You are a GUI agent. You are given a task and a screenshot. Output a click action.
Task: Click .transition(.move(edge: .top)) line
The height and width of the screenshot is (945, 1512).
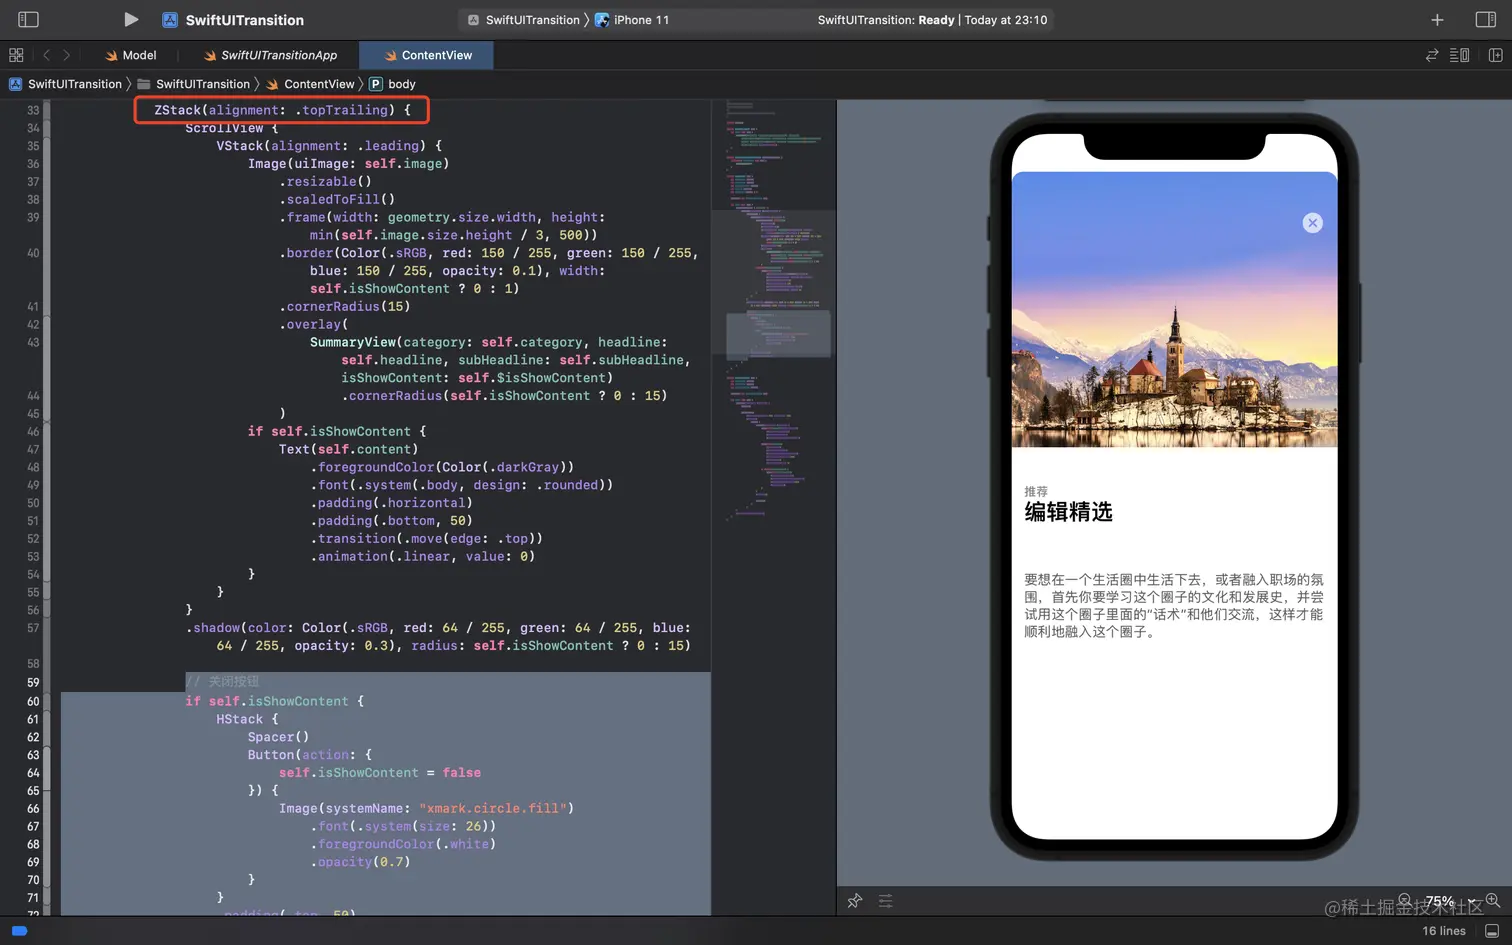tap(426, 539)
